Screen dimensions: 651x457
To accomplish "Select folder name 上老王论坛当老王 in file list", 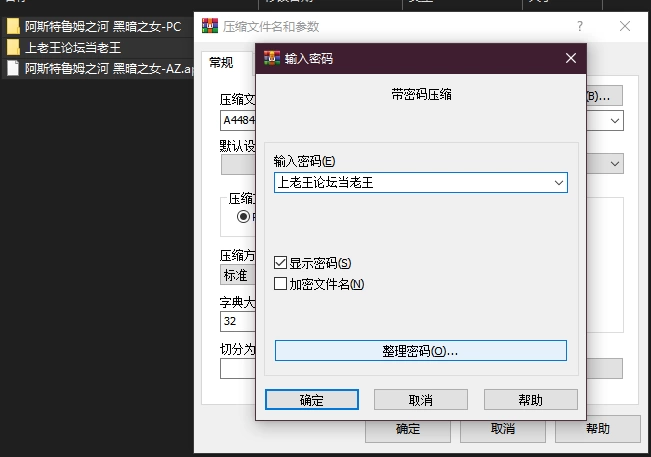I will pyautogui.click(x=73, y=47).
